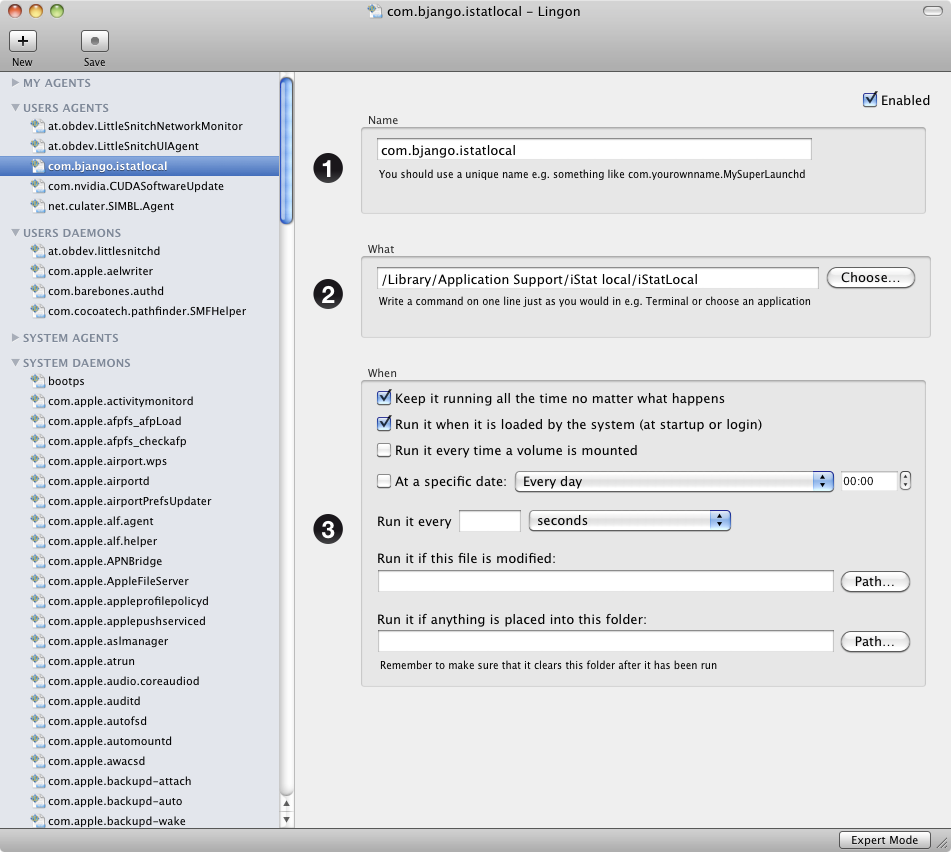The height and width of the screenshot is (852, 951).
Task: Select com.apple.aslmanager in the sidebar
Action: [x=139, y=641]
